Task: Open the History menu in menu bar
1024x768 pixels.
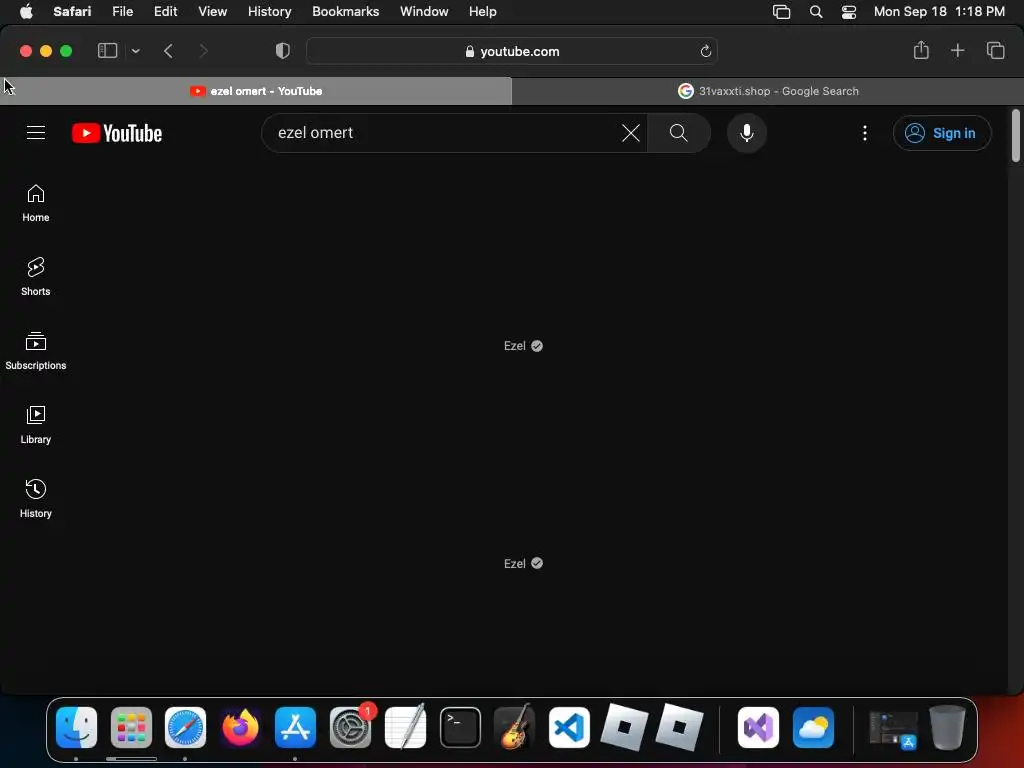Action: click(x=269, y=12)
